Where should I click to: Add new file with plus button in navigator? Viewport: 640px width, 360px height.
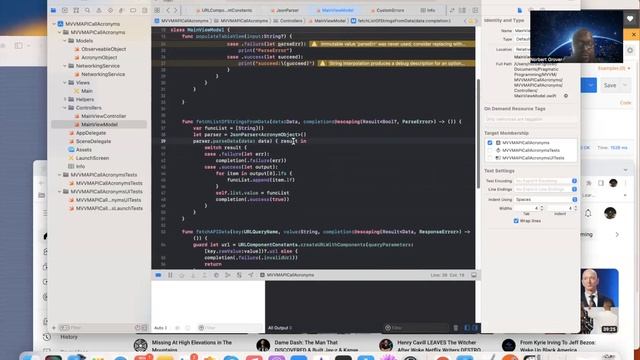coord(53,328)
